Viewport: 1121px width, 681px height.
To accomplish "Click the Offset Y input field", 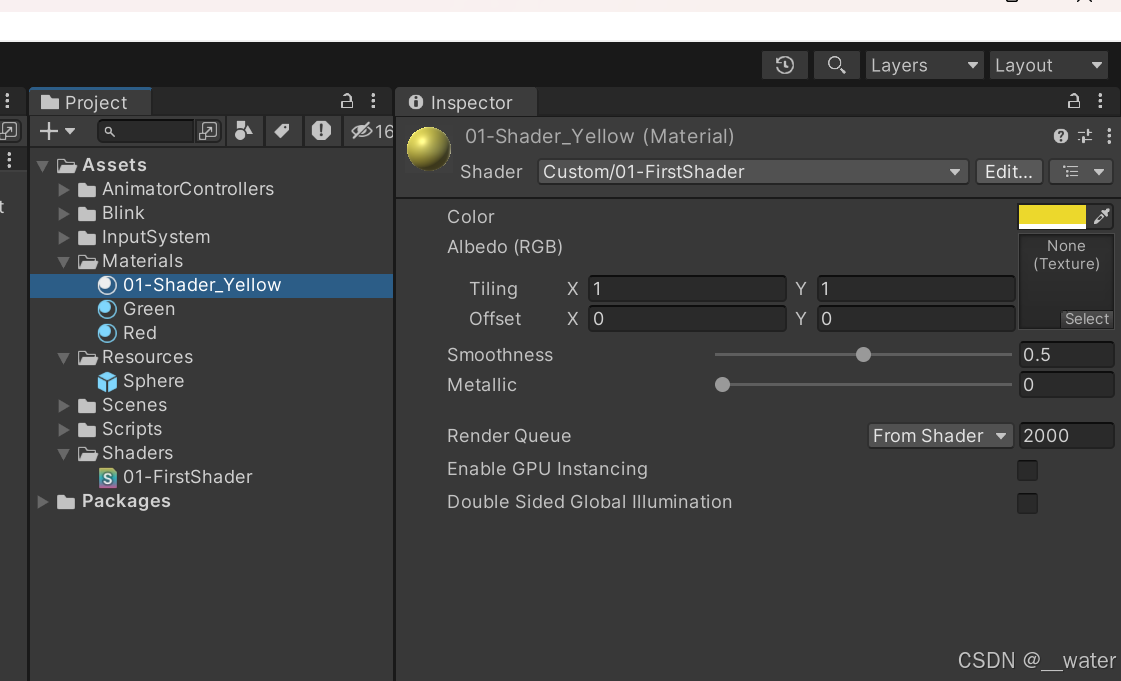I will pos(916,319).
